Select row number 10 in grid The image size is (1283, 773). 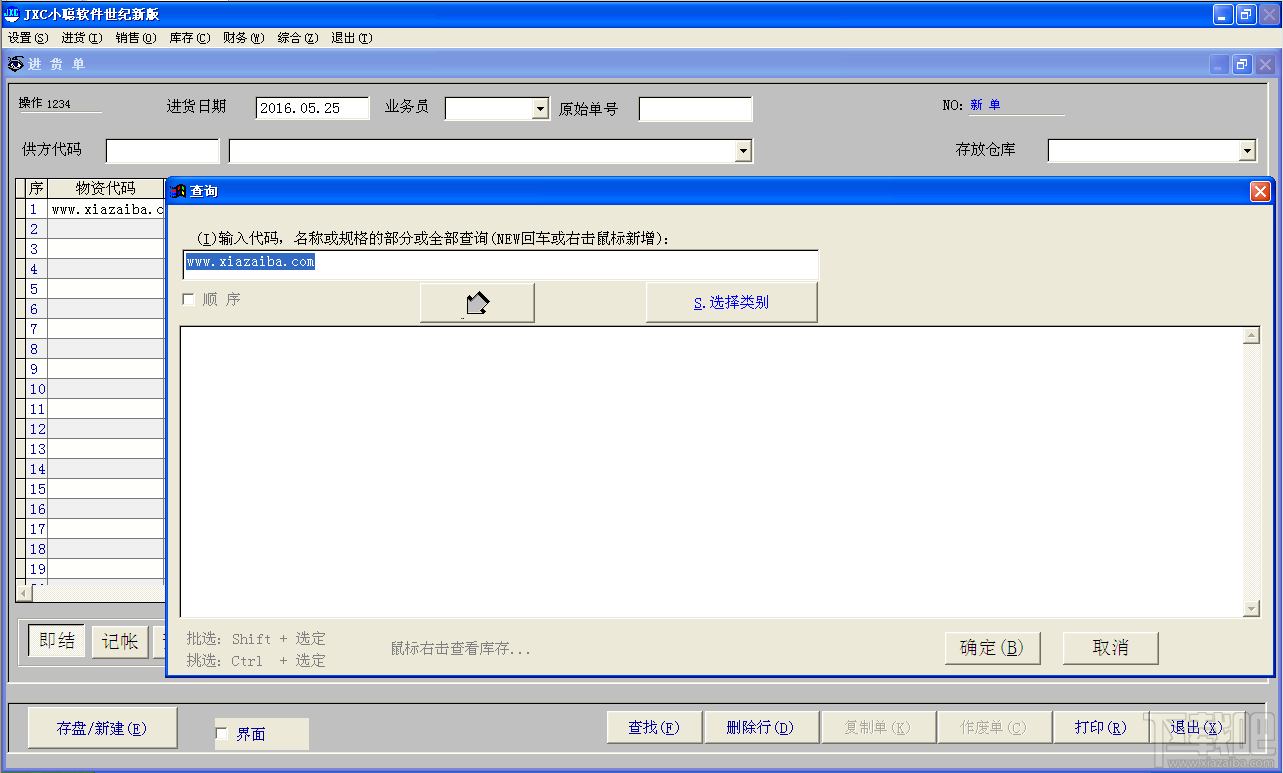point(37,389)
